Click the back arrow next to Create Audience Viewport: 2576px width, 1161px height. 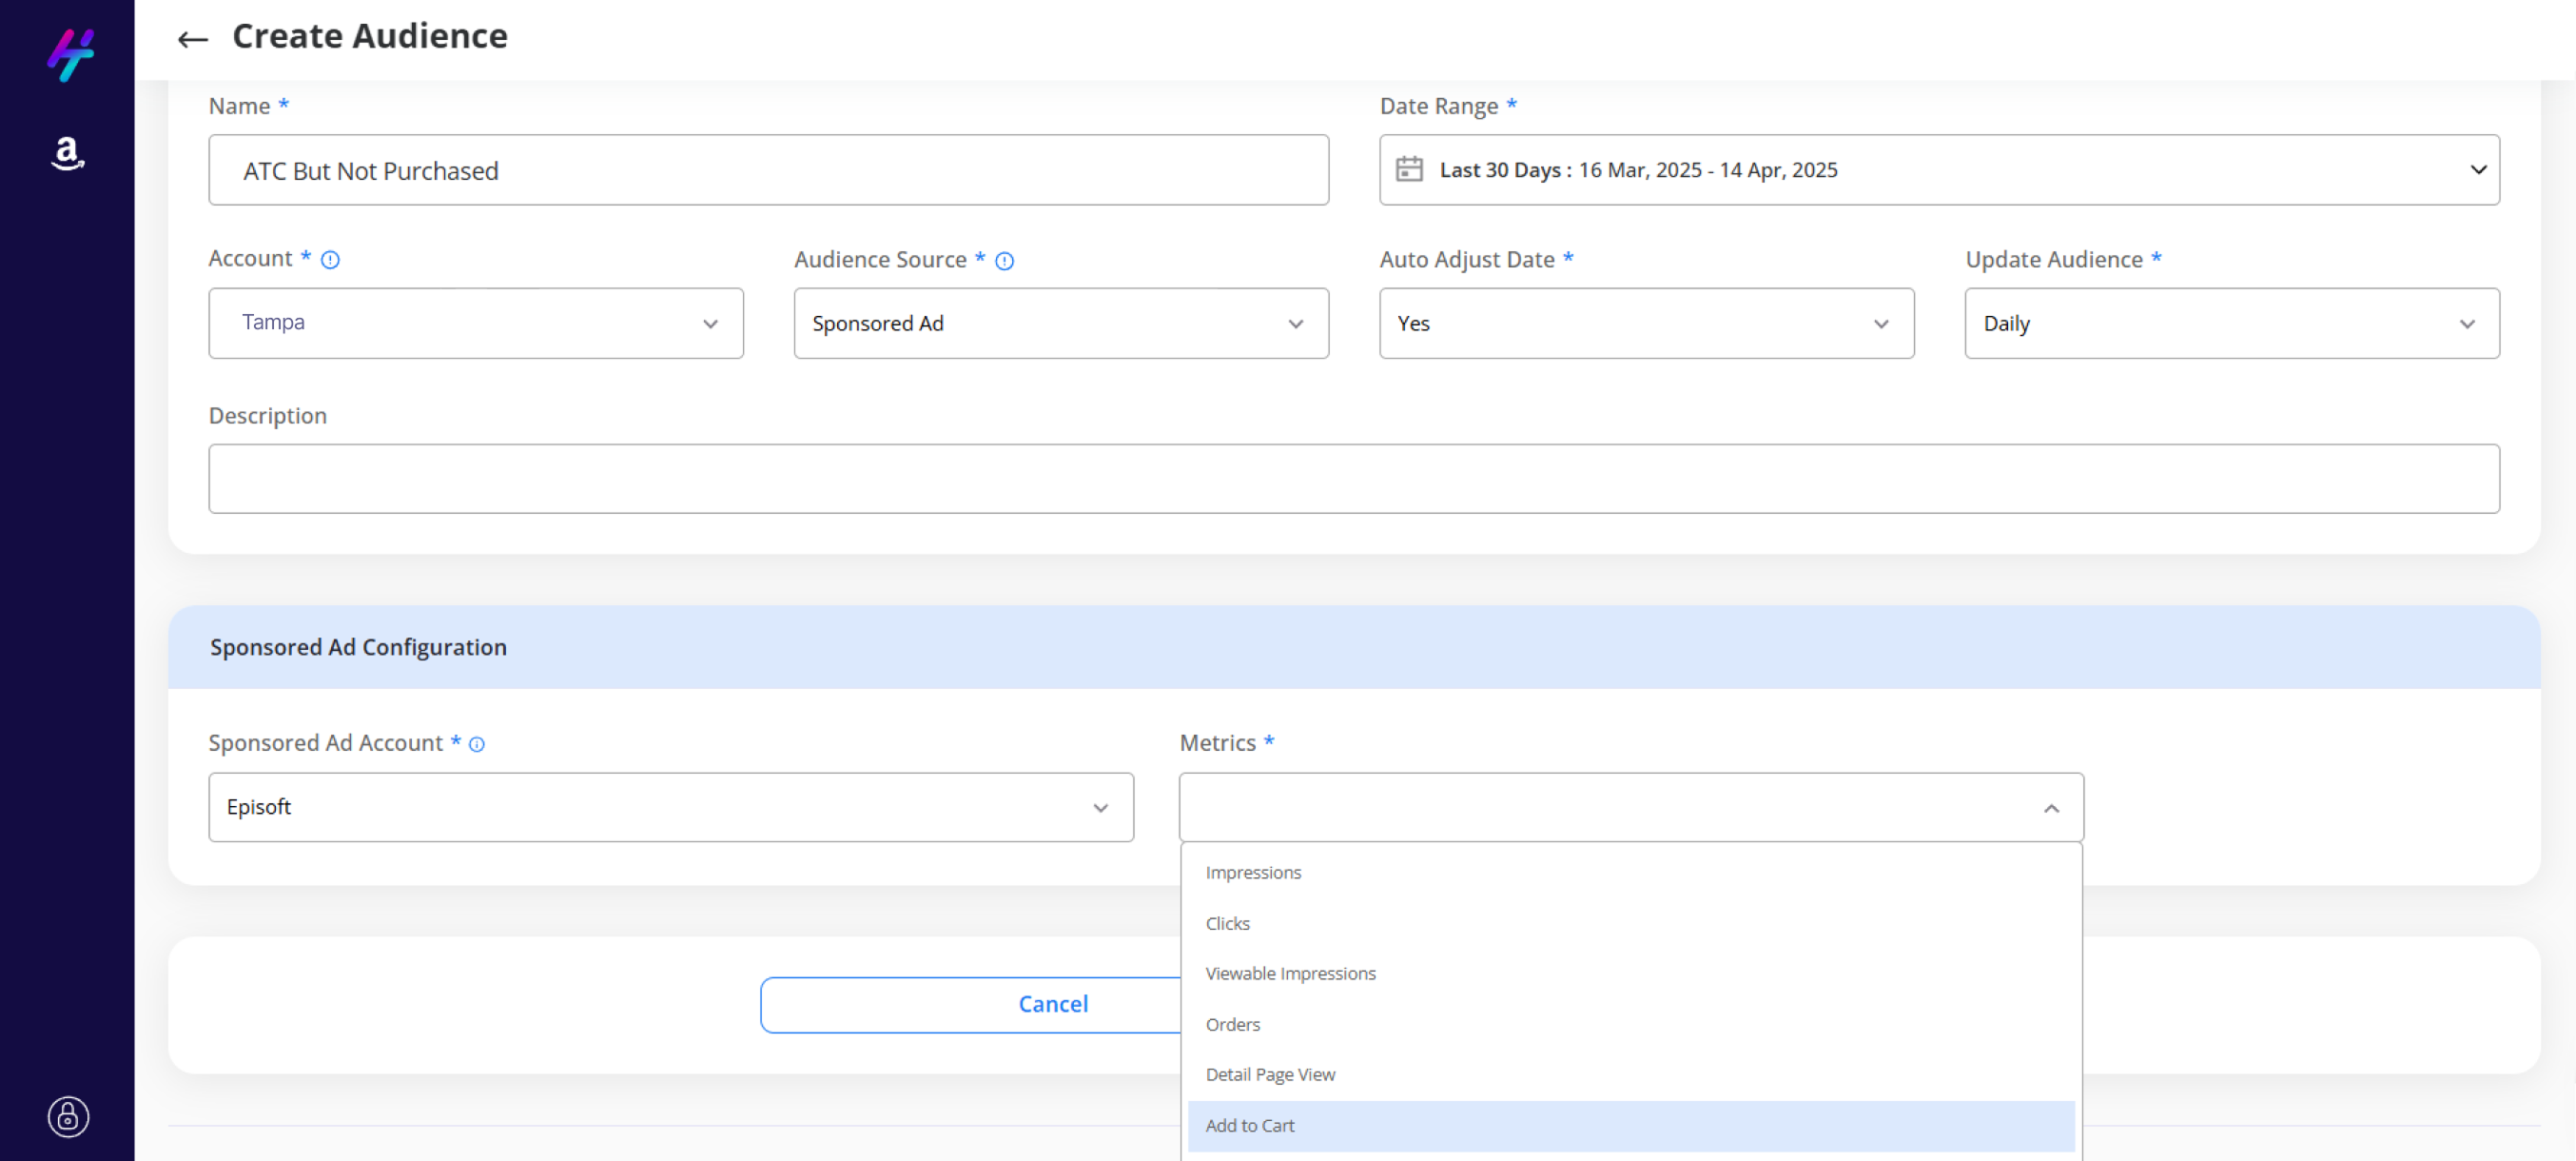pos(192,39)
